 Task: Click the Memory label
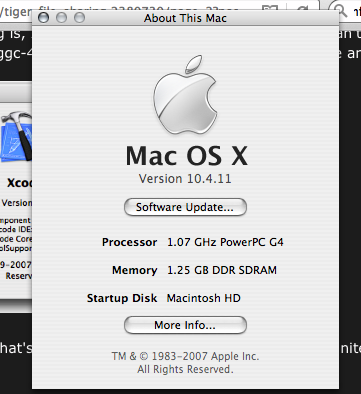[135, 270]
